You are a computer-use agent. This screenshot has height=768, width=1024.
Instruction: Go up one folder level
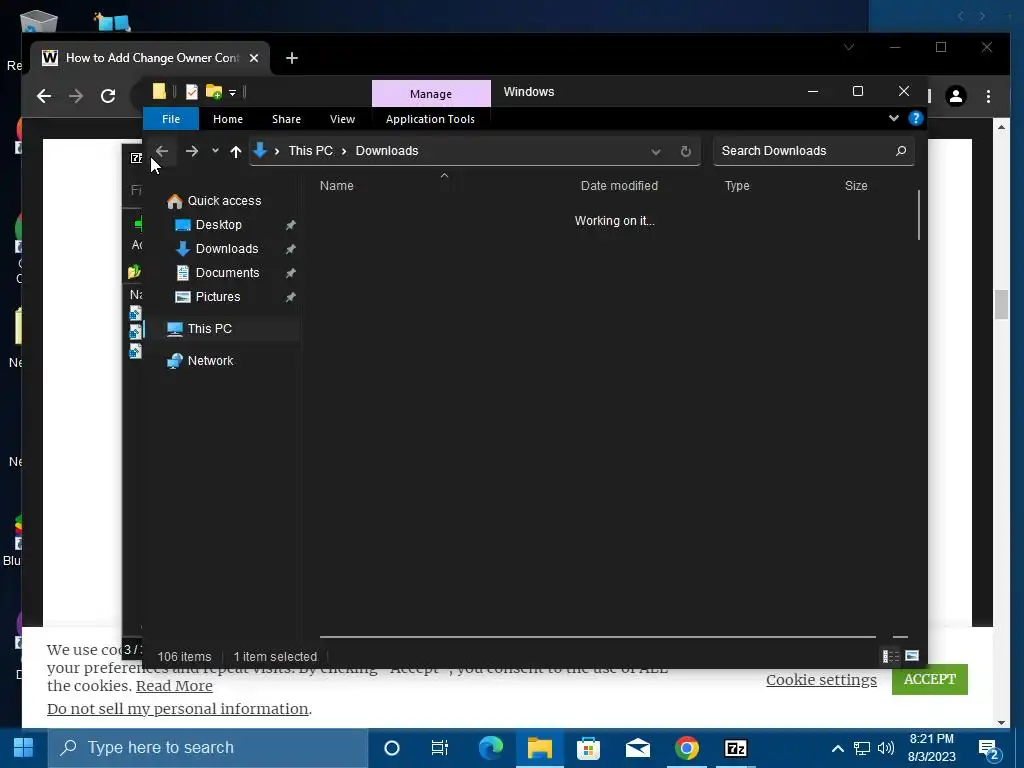[x=236, y=151]
